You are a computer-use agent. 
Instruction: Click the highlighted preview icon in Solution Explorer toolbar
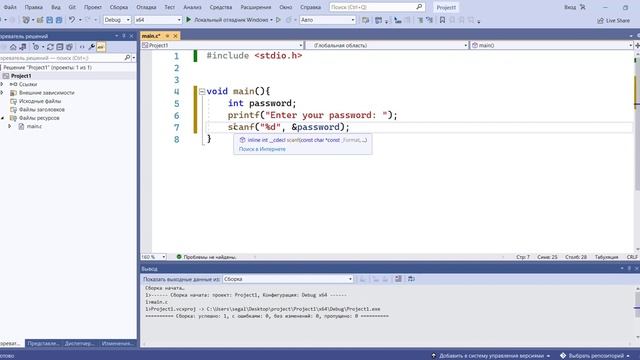[101, 47]
